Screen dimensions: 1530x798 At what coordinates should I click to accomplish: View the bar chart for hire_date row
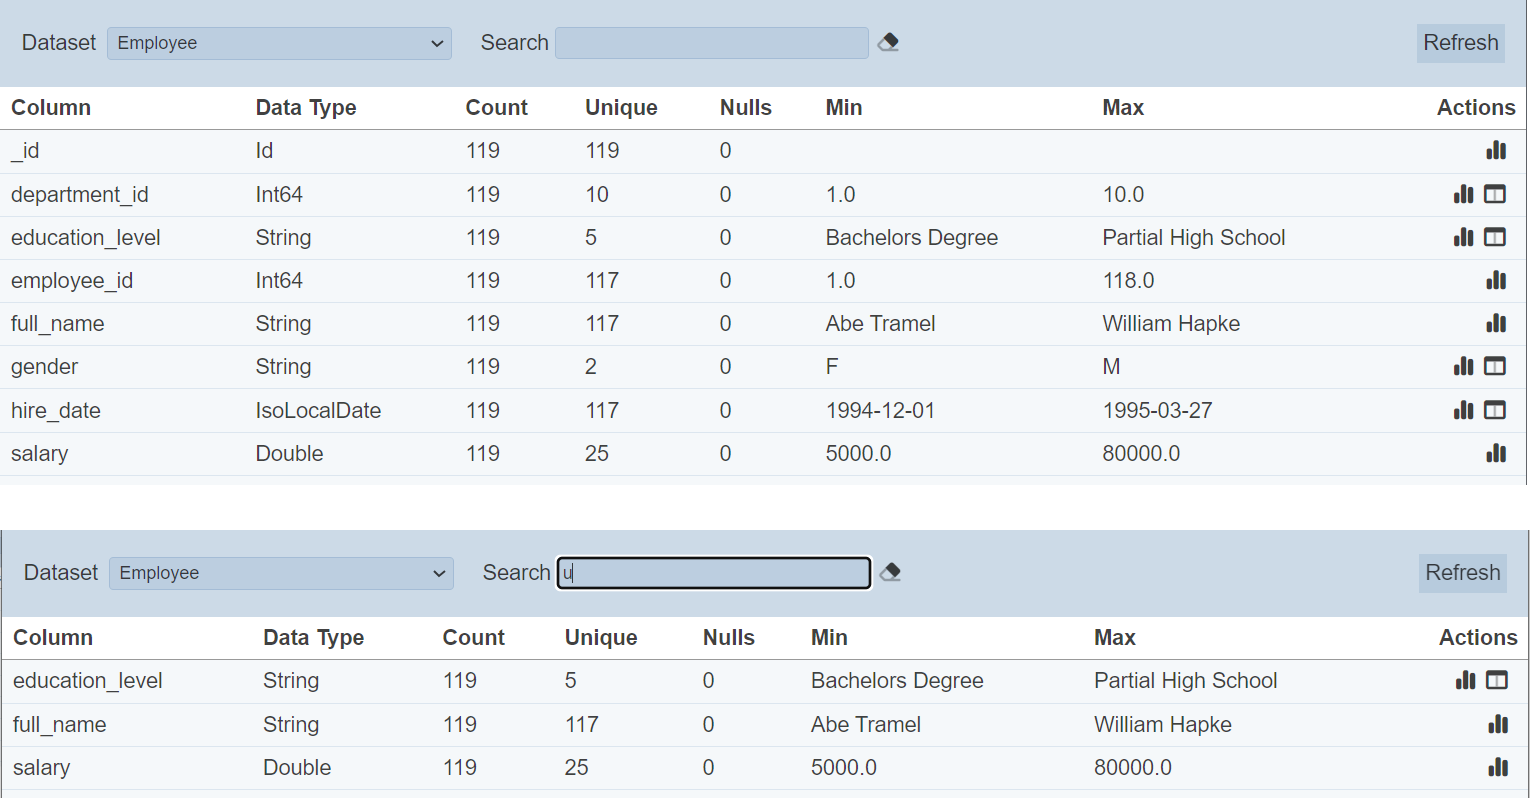pos(1464,410)
